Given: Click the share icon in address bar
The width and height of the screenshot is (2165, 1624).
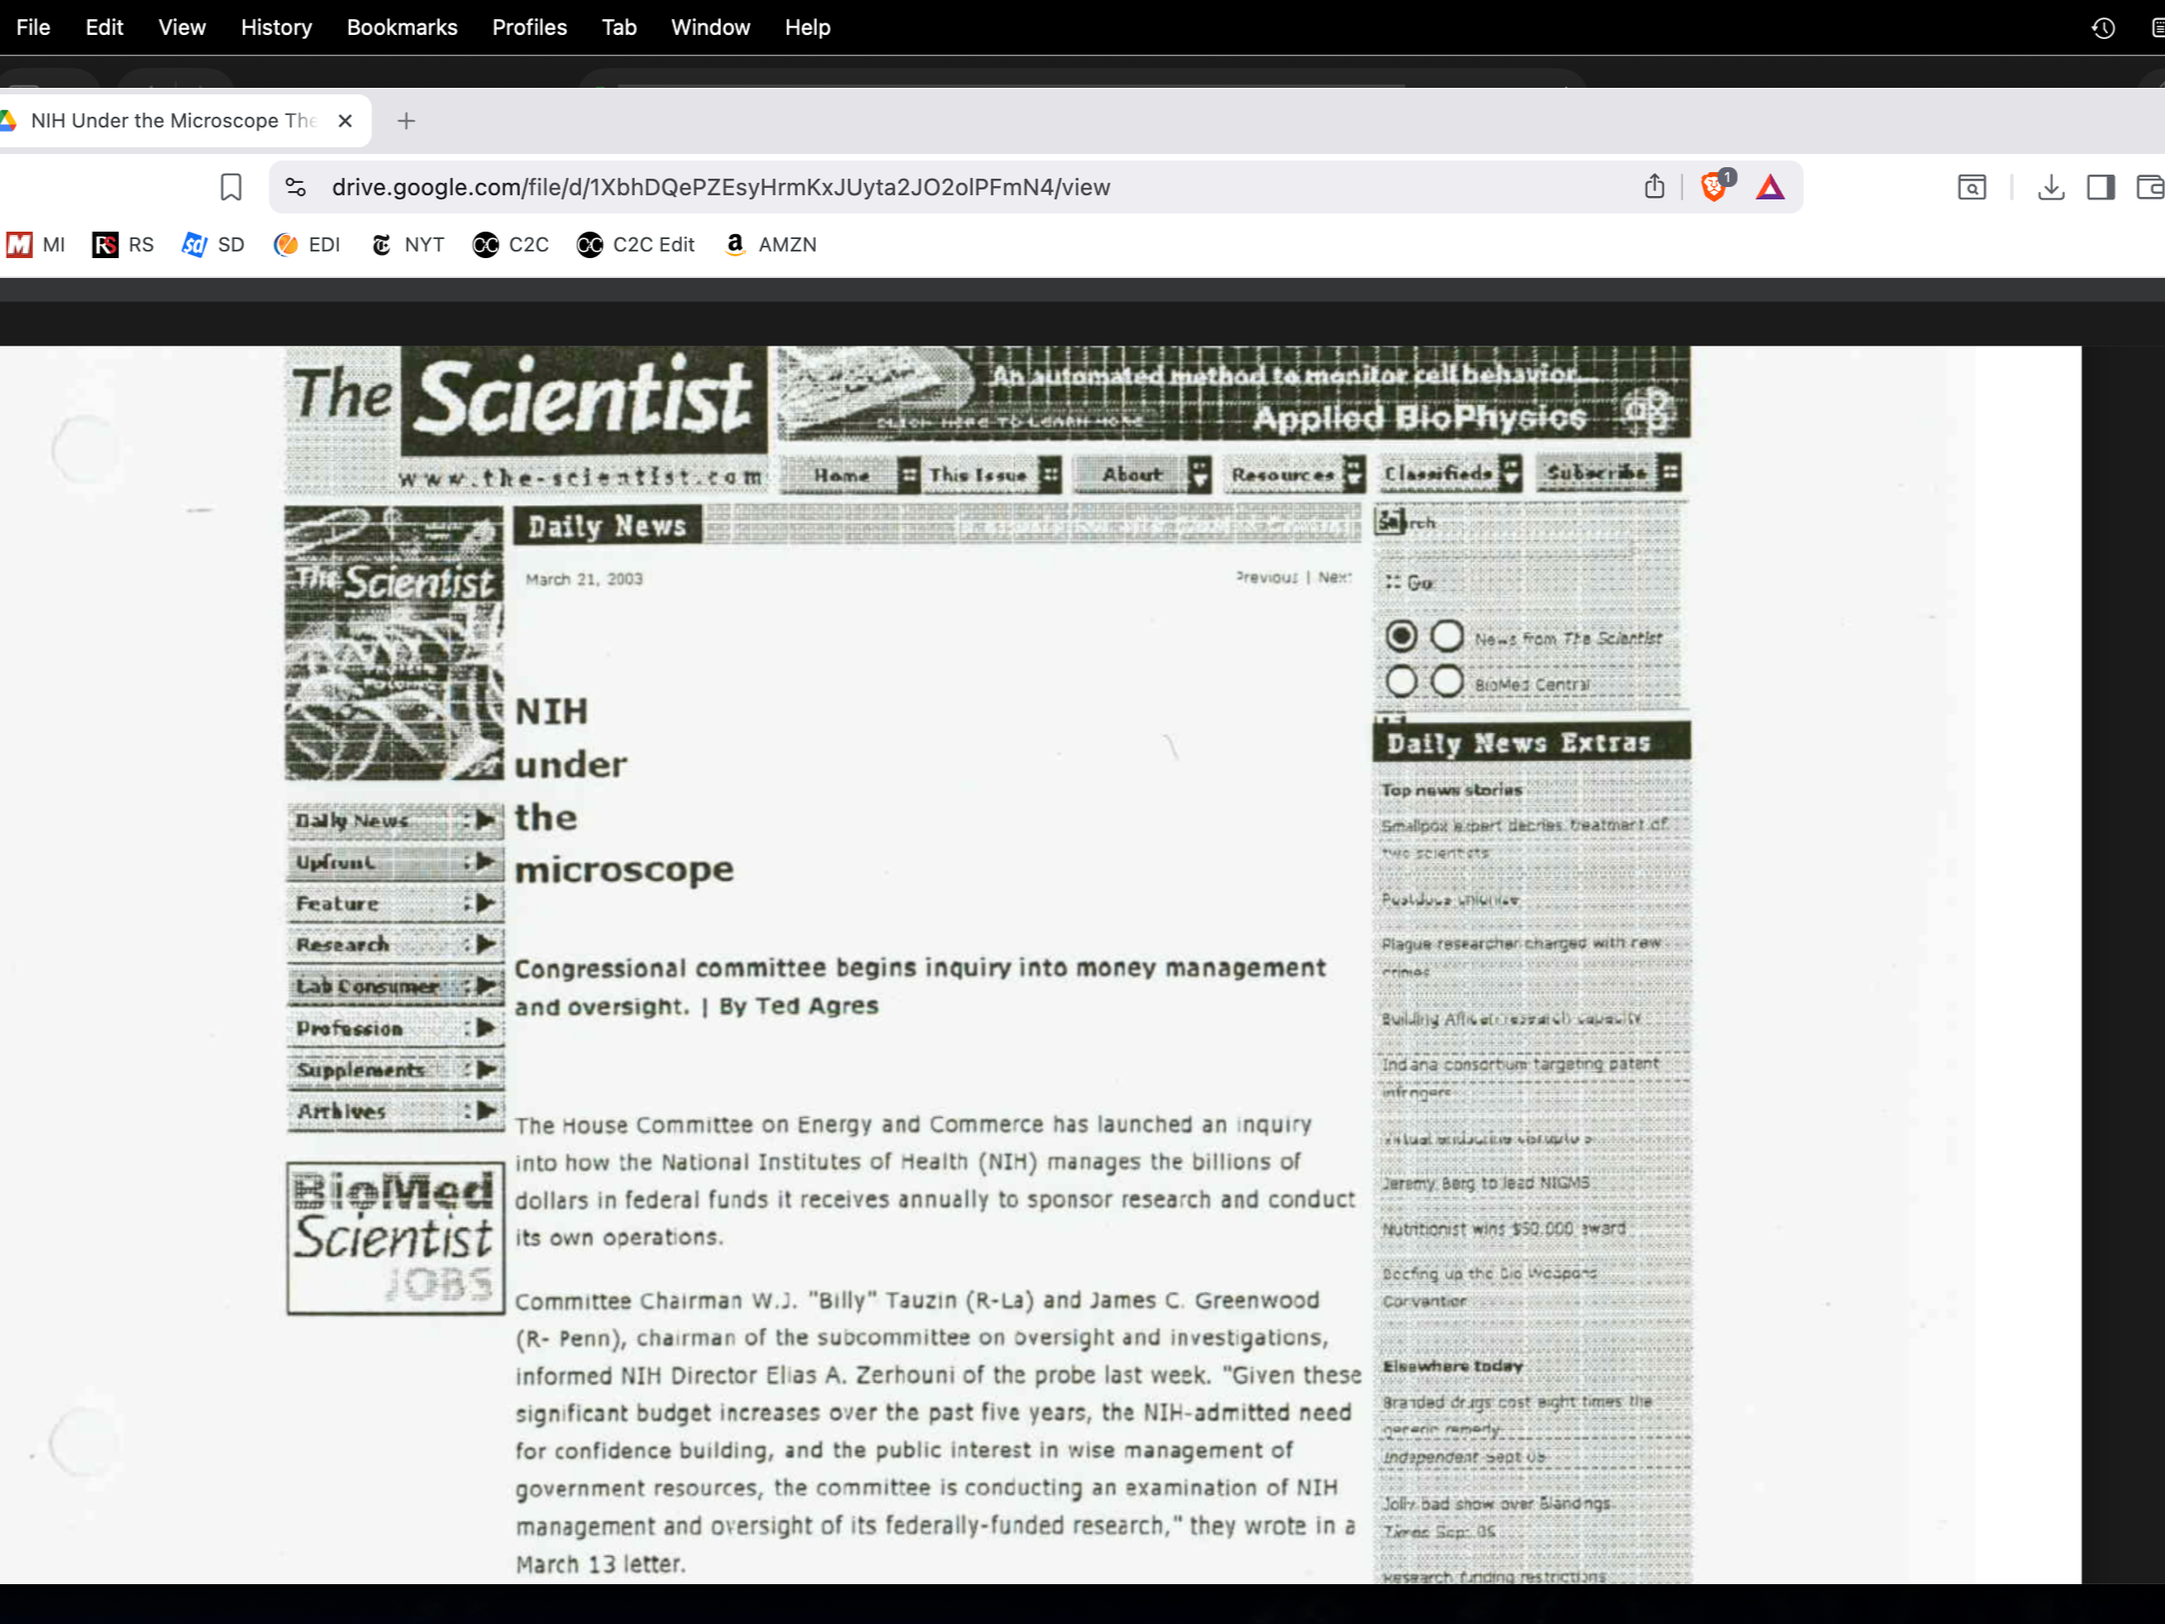Looking at the screenshot, I should pyautogui.click(x=1654, y=187).
